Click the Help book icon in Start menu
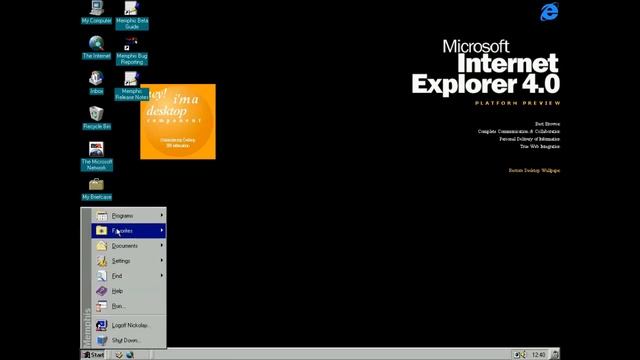Image resolution: width=640 pixels, height=360 pixels. point(102,291)
